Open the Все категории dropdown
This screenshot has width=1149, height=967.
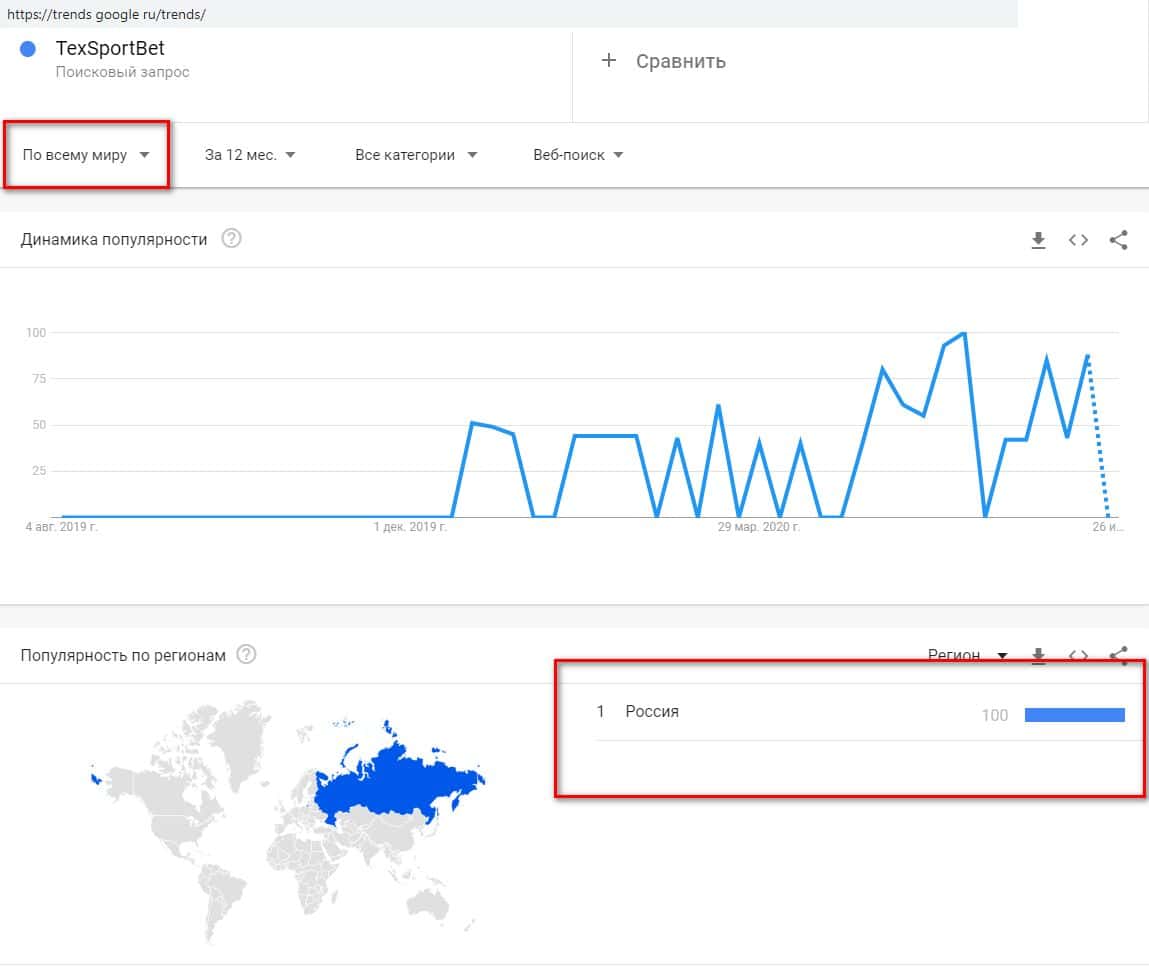[x=416, y=155]
